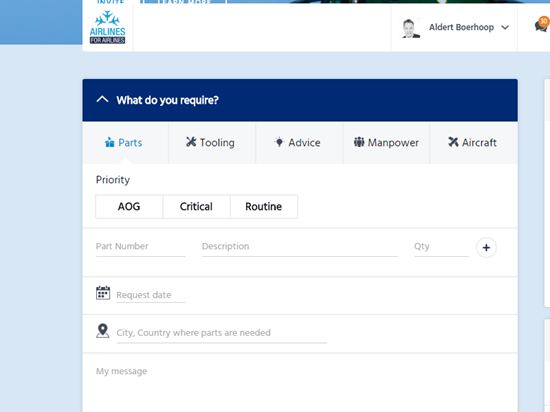550x412 pixels.
Task: Click the calendar icon
Action: point(103,293)
